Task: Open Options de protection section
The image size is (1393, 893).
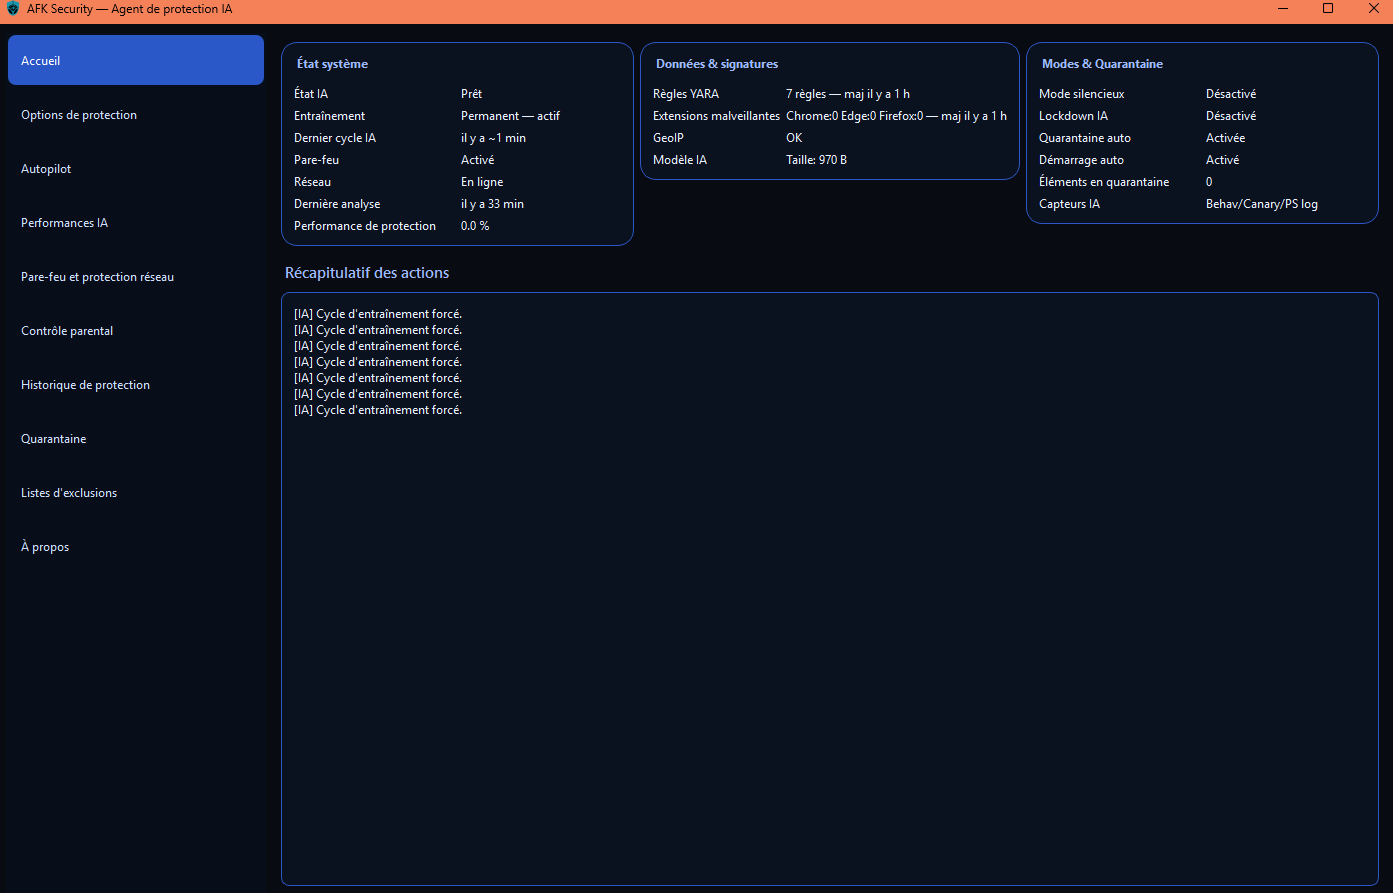Action: (x=79, y=115)
